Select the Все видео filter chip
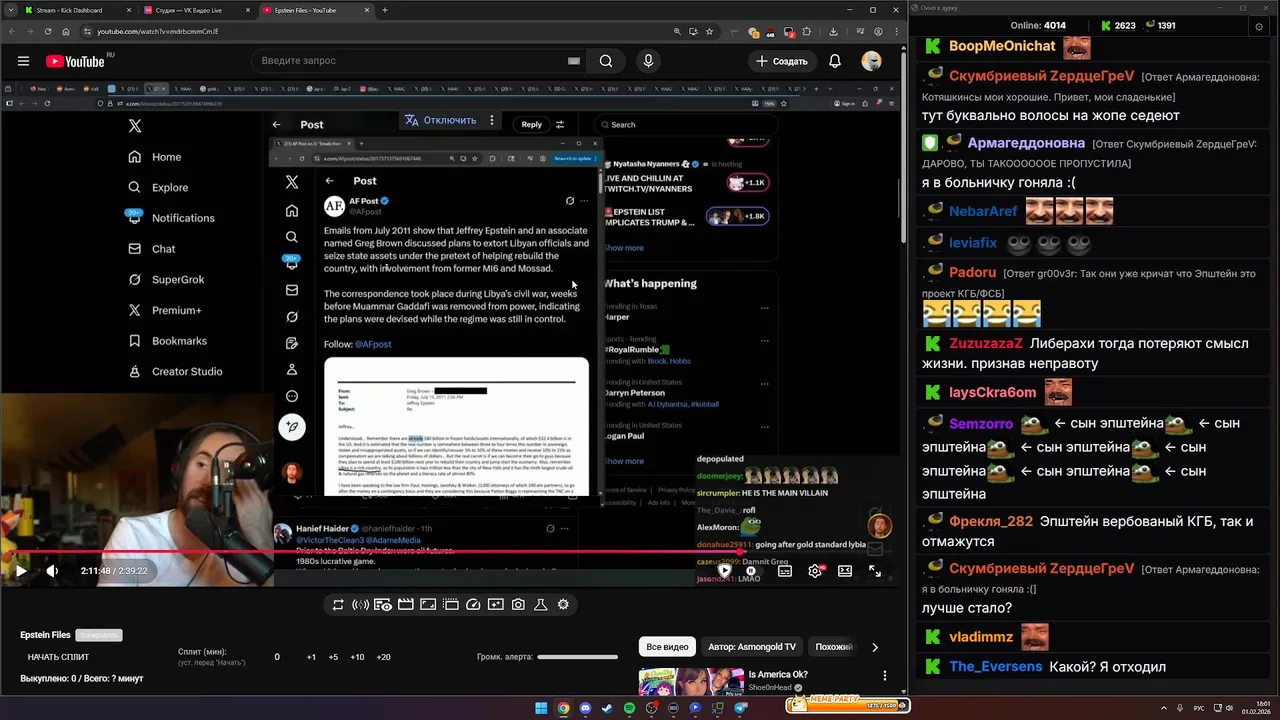This screenshot has width=1280, height=720. (x=667, y=647)
